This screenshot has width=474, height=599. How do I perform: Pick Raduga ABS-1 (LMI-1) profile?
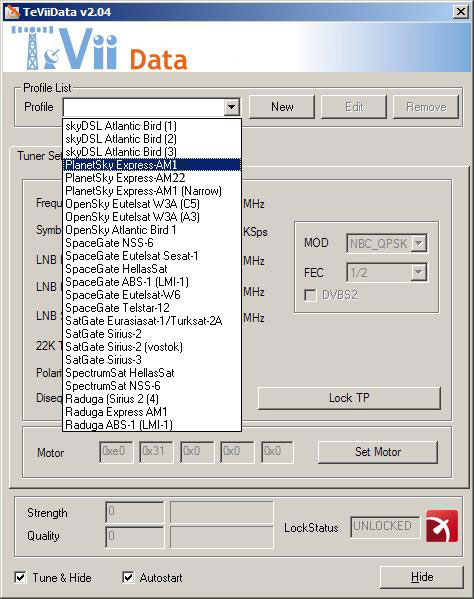[152, 424]
